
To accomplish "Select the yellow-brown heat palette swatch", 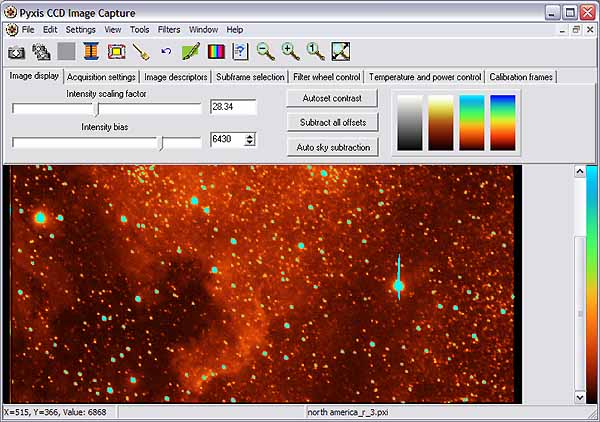I will click(441, 122).
